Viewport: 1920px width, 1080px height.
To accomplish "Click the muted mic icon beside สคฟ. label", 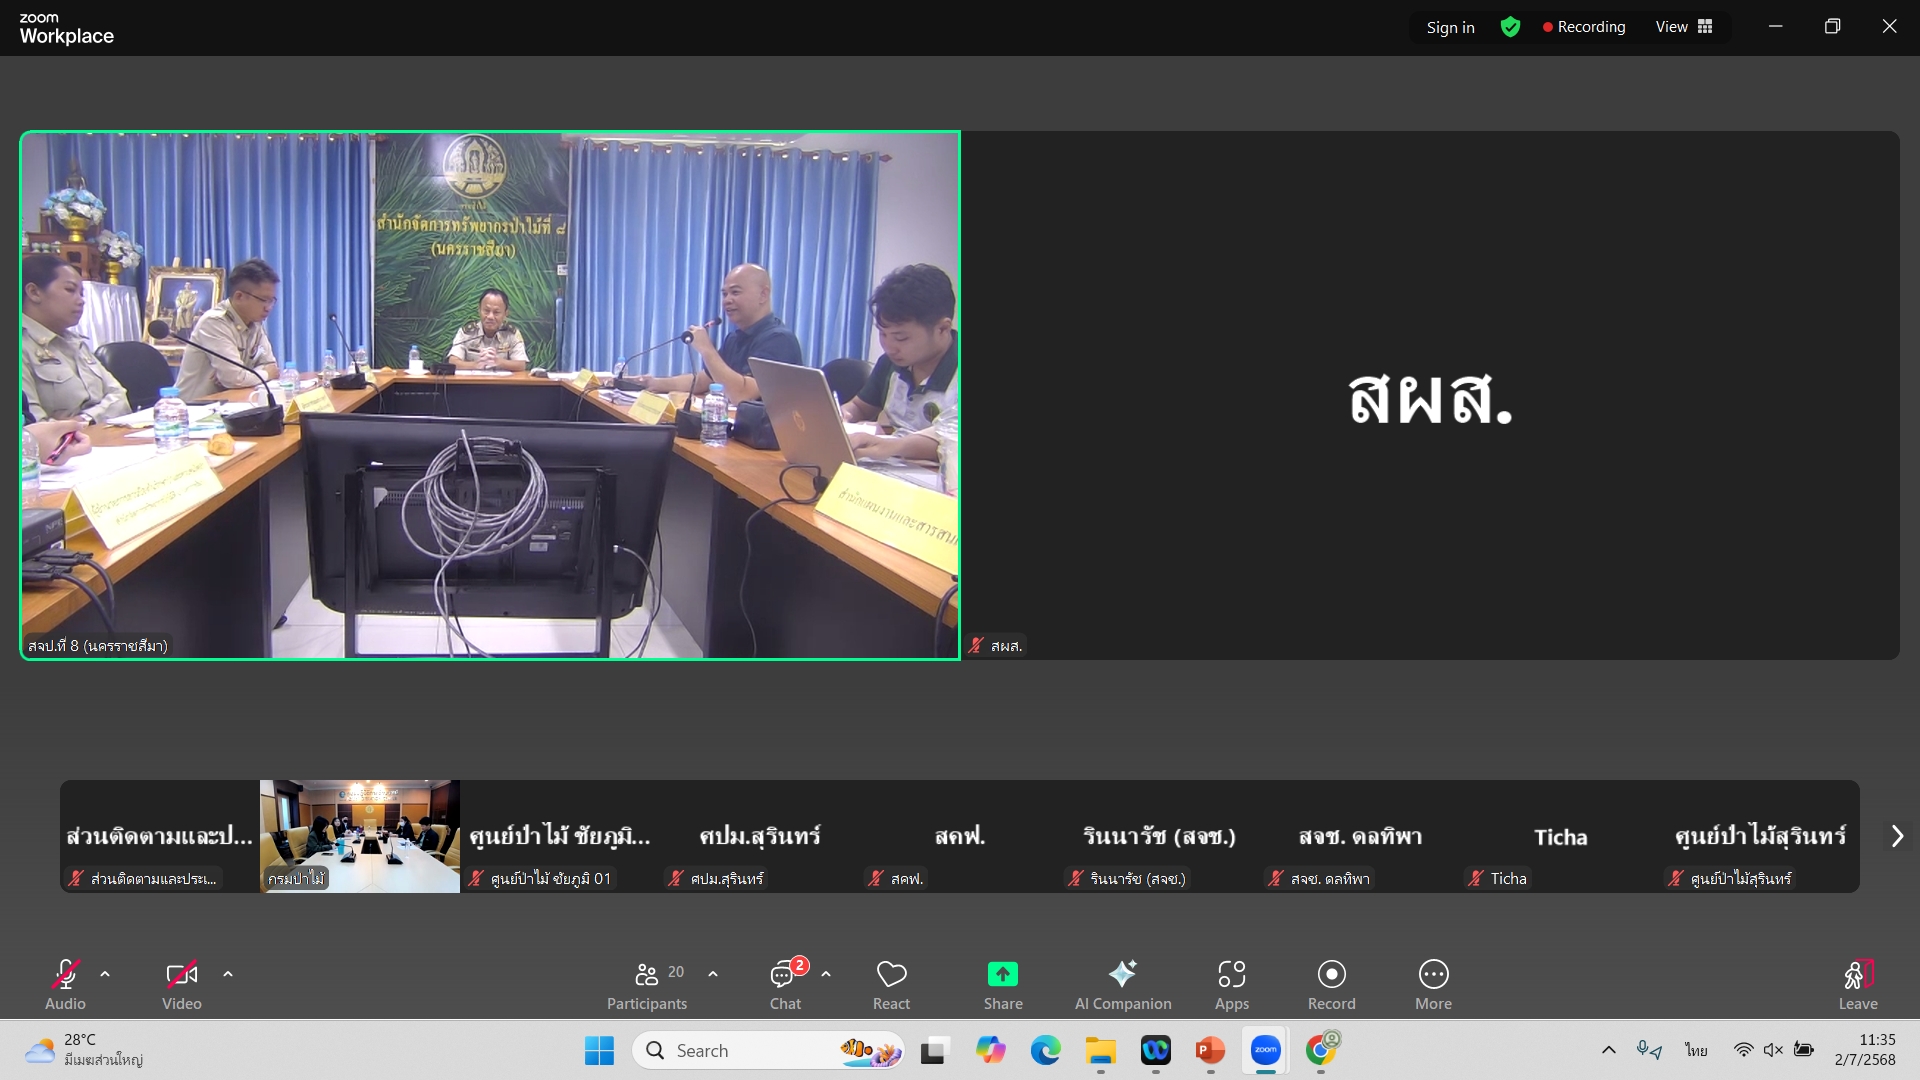I will coord(876,878).
